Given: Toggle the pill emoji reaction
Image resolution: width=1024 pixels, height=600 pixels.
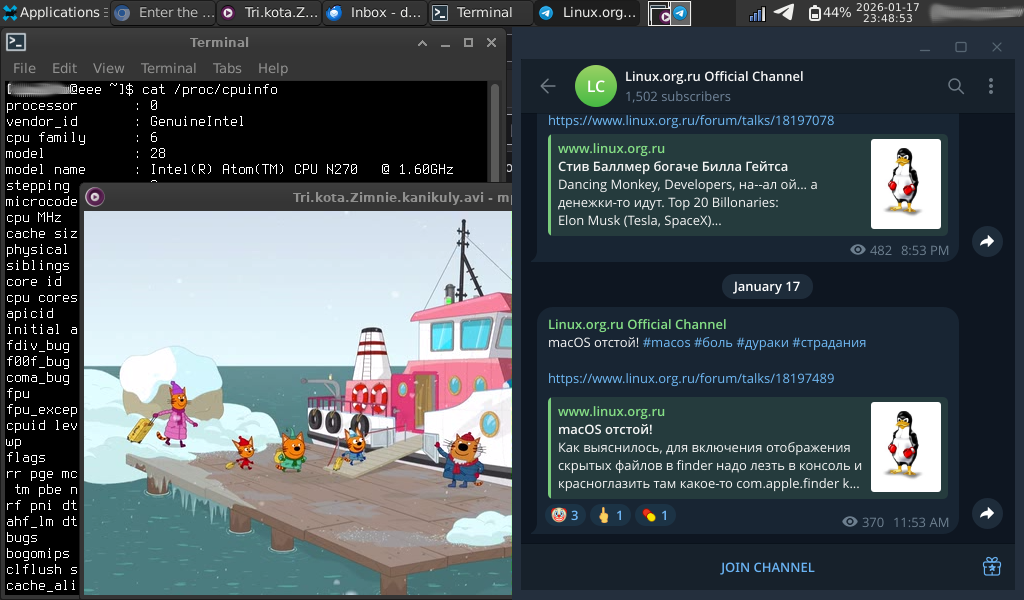Looking at the screenshot, I should (x=656, y=515).
